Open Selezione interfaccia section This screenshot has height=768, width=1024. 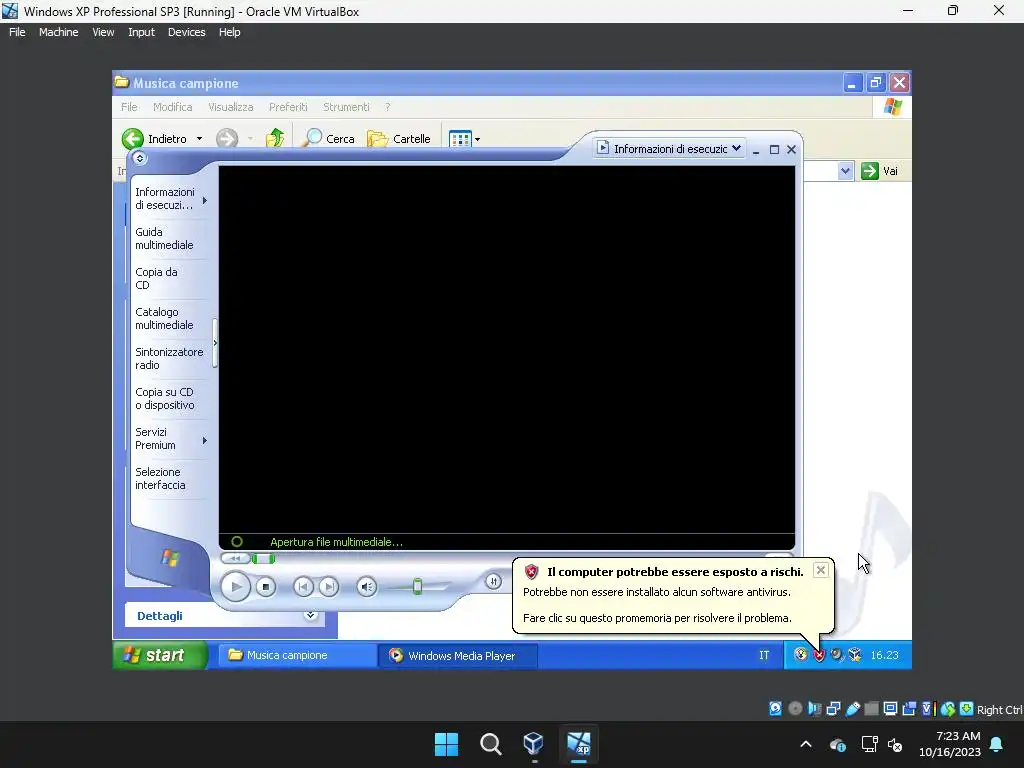point(160,479)
